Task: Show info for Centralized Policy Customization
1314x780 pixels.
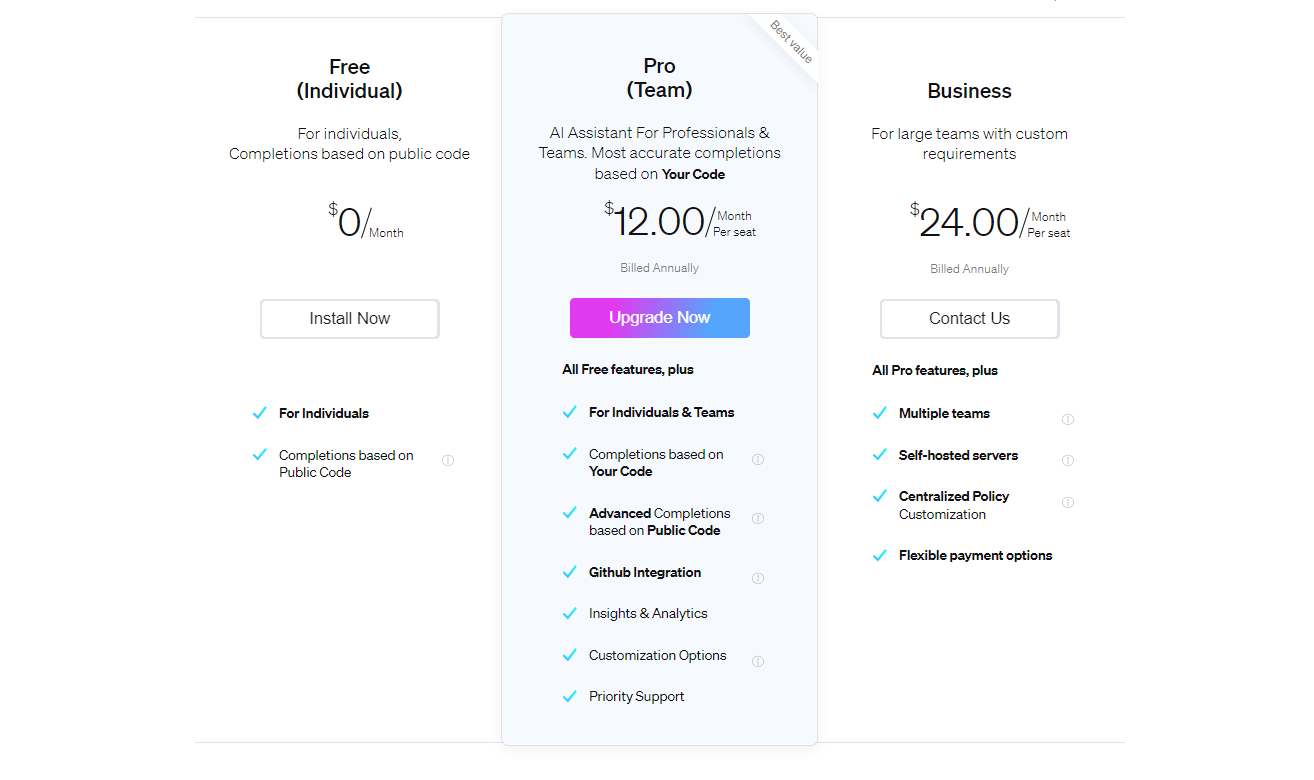Action: [1068, 502]
